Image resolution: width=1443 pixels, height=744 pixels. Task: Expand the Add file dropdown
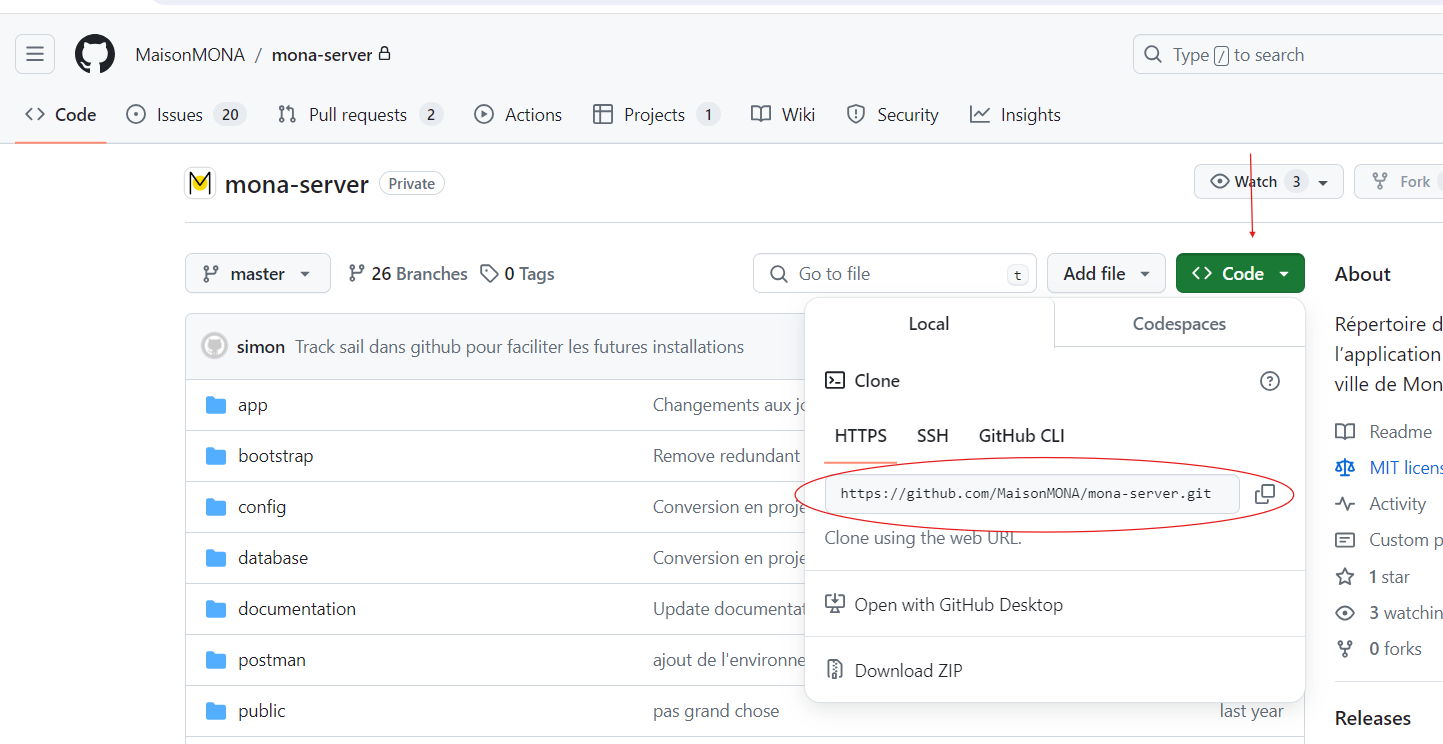point(1106,273)
